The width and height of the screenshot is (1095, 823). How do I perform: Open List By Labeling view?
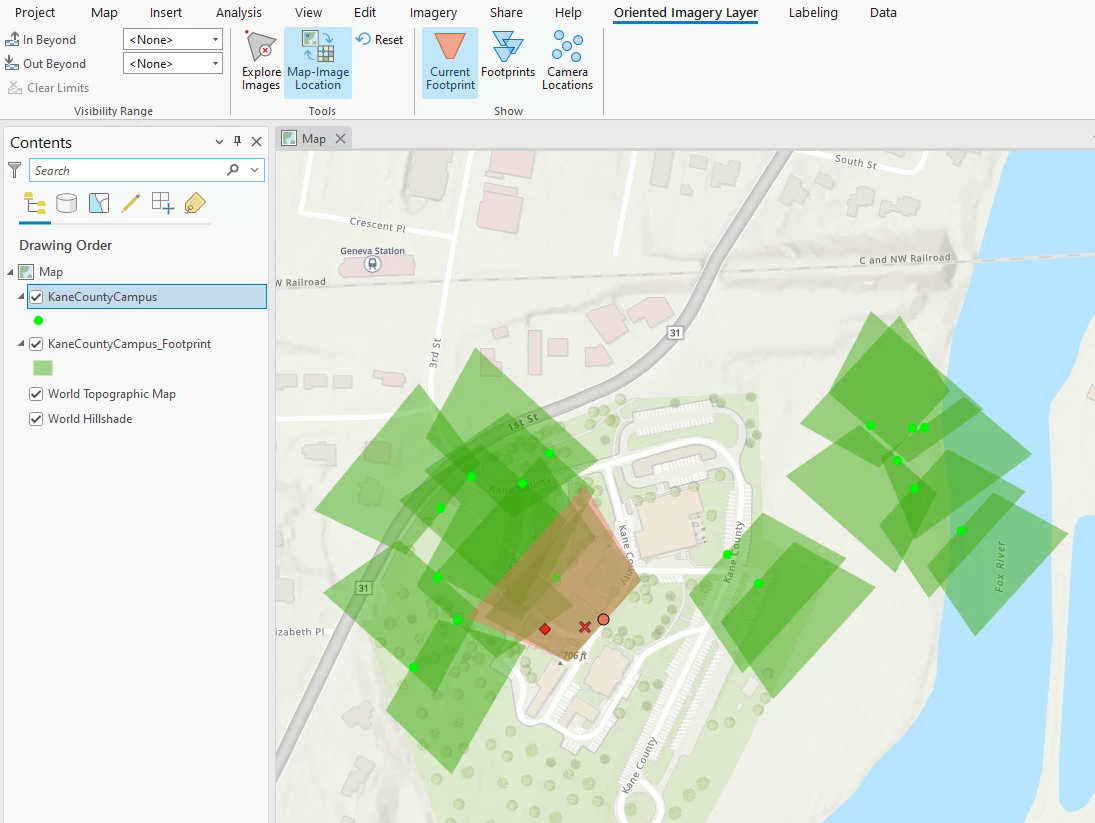[195, 203]
